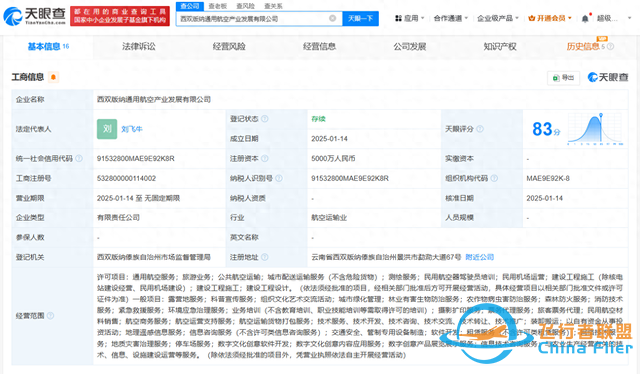Open legal representative 刘飞牛 link
The width and height of the screenshot is (640, 374).
coord(132,129)
